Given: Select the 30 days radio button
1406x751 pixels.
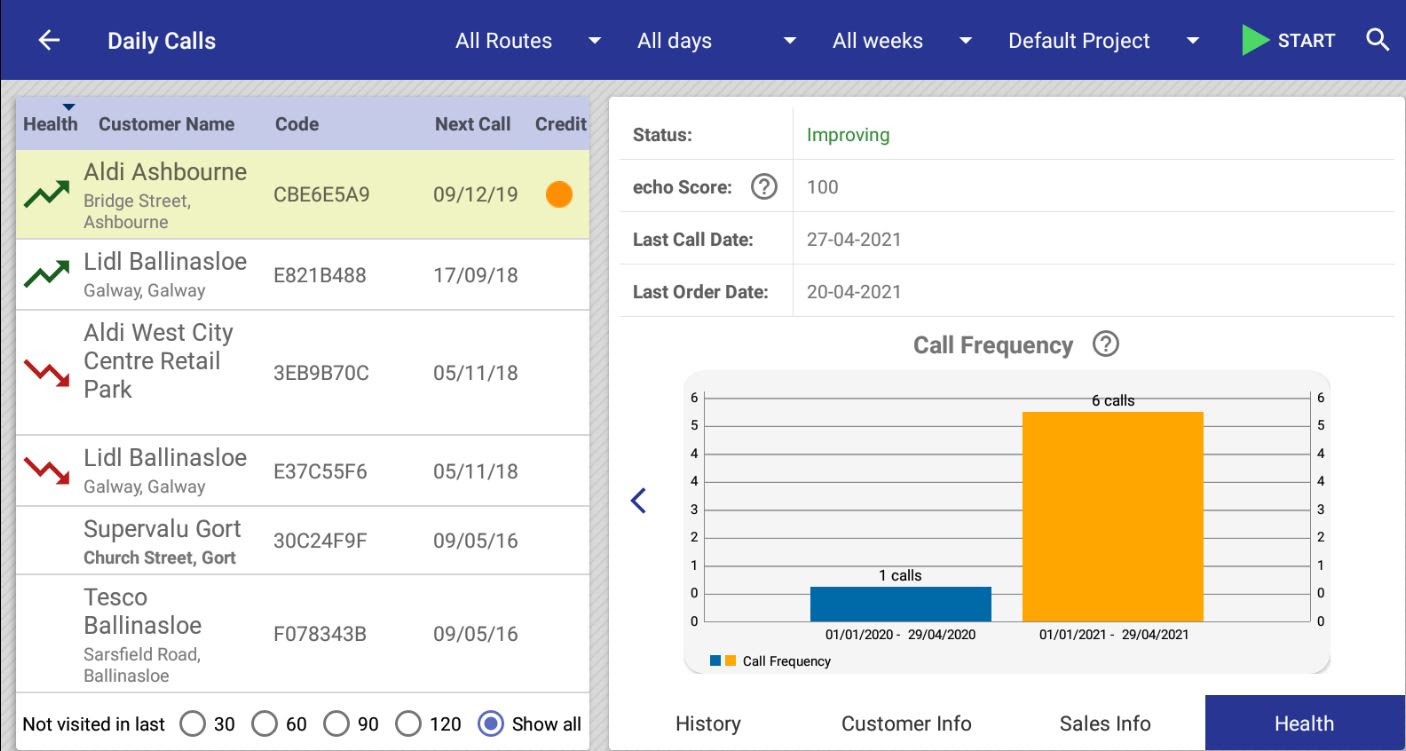Looking at the screenshot, I should [x=193, y=724].
